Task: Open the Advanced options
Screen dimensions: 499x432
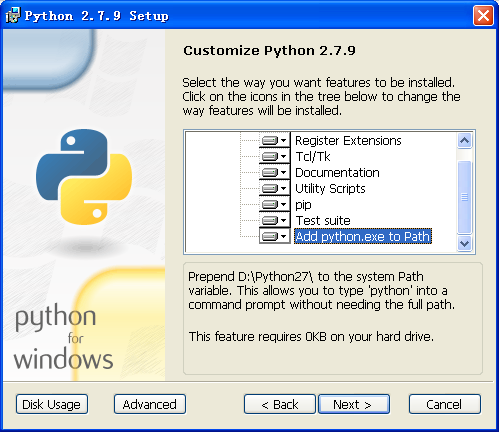Action: (x=150, y=404)
